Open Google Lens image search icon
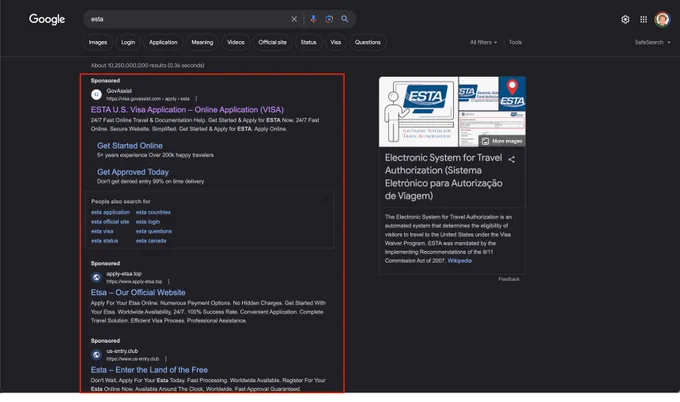680x402 pixels. pyautogui.click(x=329, y=19)
